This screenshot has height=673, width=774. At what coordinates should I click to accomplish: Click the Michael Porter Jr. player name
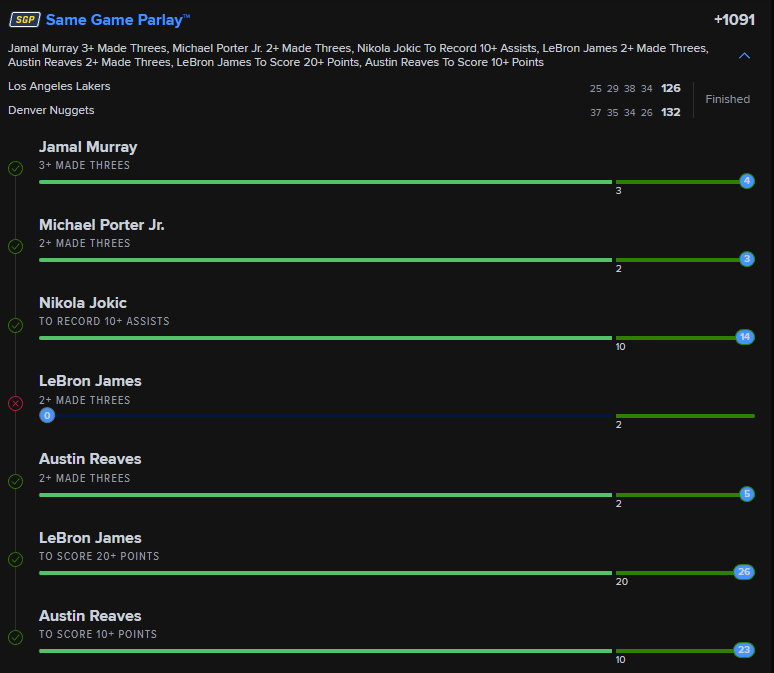tap(102, 225)
